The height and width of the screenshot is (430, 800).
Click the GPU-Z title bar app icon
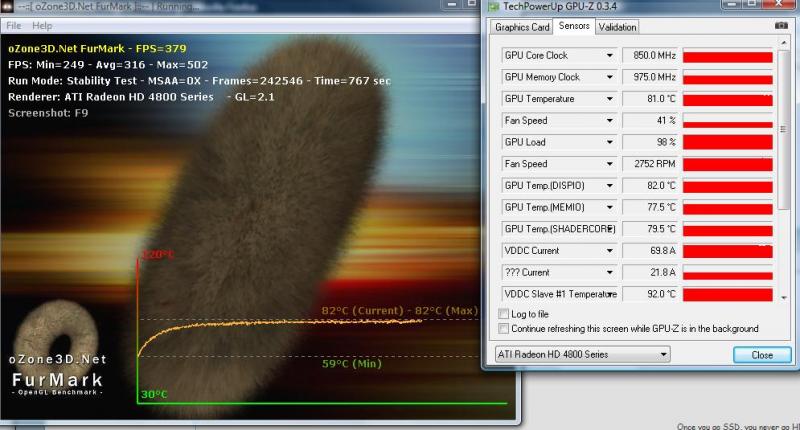click(x=493, y=6)
